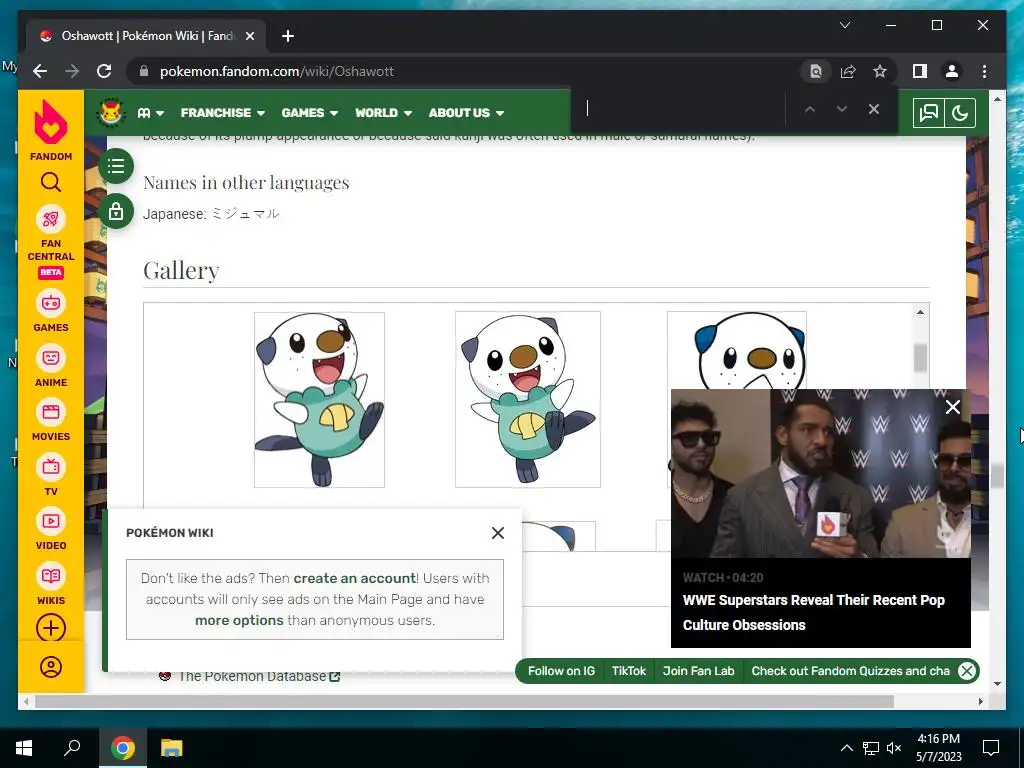Open second Oshawott gallery image
Image resolution: width=1024 pixels, height=768 pixels.
[528, 400]
